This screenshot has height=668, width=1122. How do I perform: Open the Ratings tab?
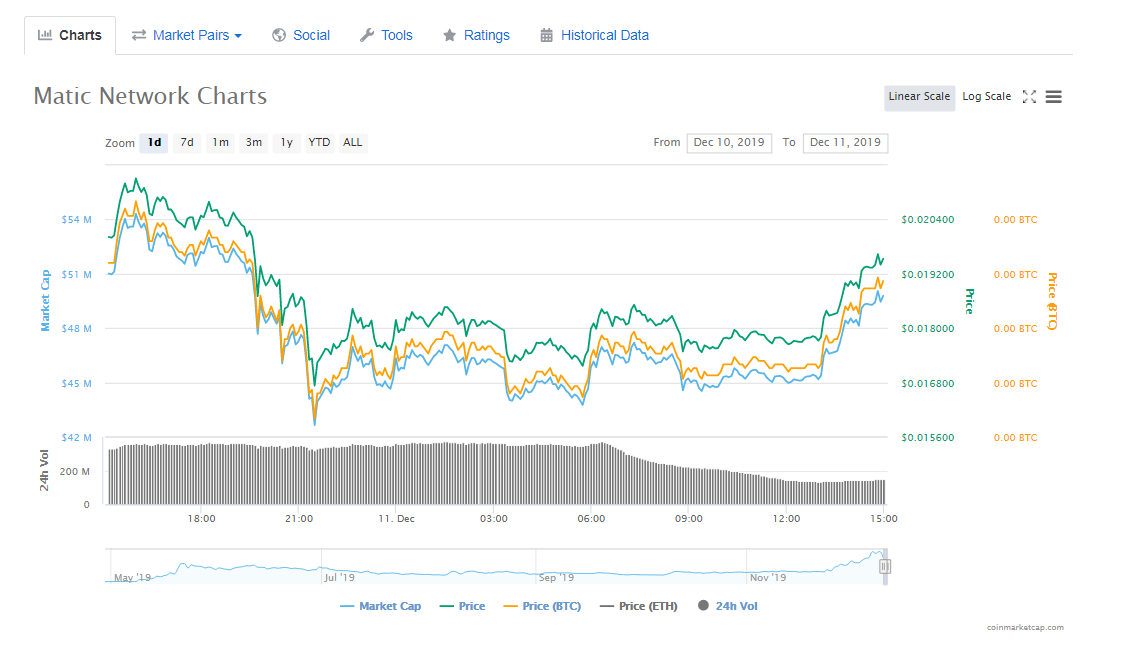pyautogui.click(x=486, y=35)
